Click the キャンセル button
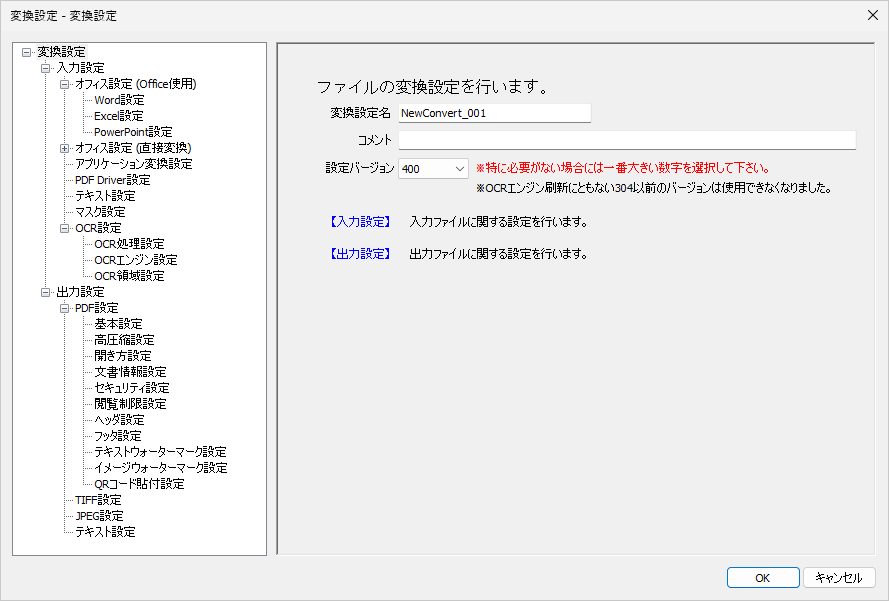 point(840,577)
